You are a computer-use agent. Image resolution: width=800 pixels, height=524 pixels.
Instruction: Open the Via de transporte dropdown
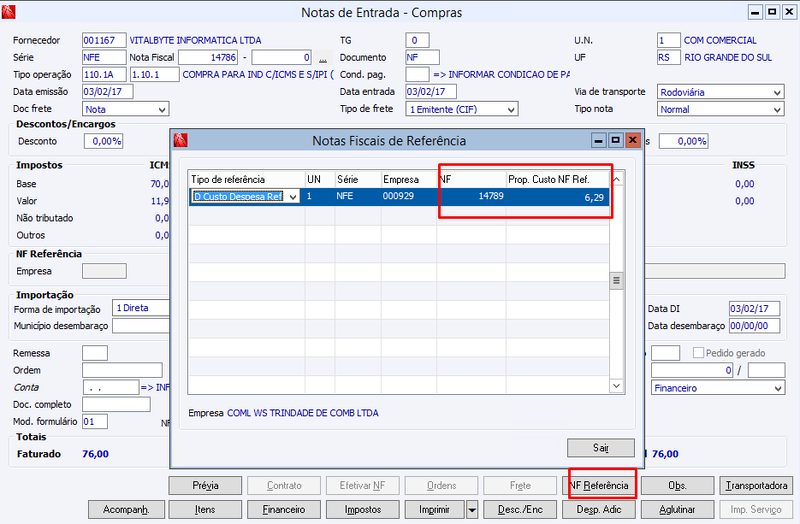click(x=777, y=92)
